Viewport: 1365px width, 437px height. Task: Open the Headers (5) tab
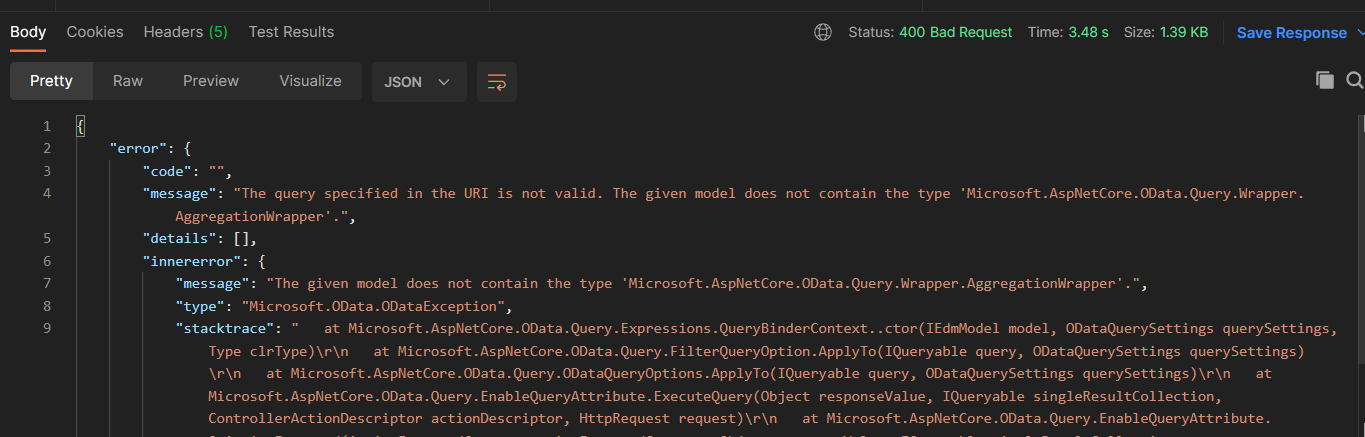coord(185,32)
